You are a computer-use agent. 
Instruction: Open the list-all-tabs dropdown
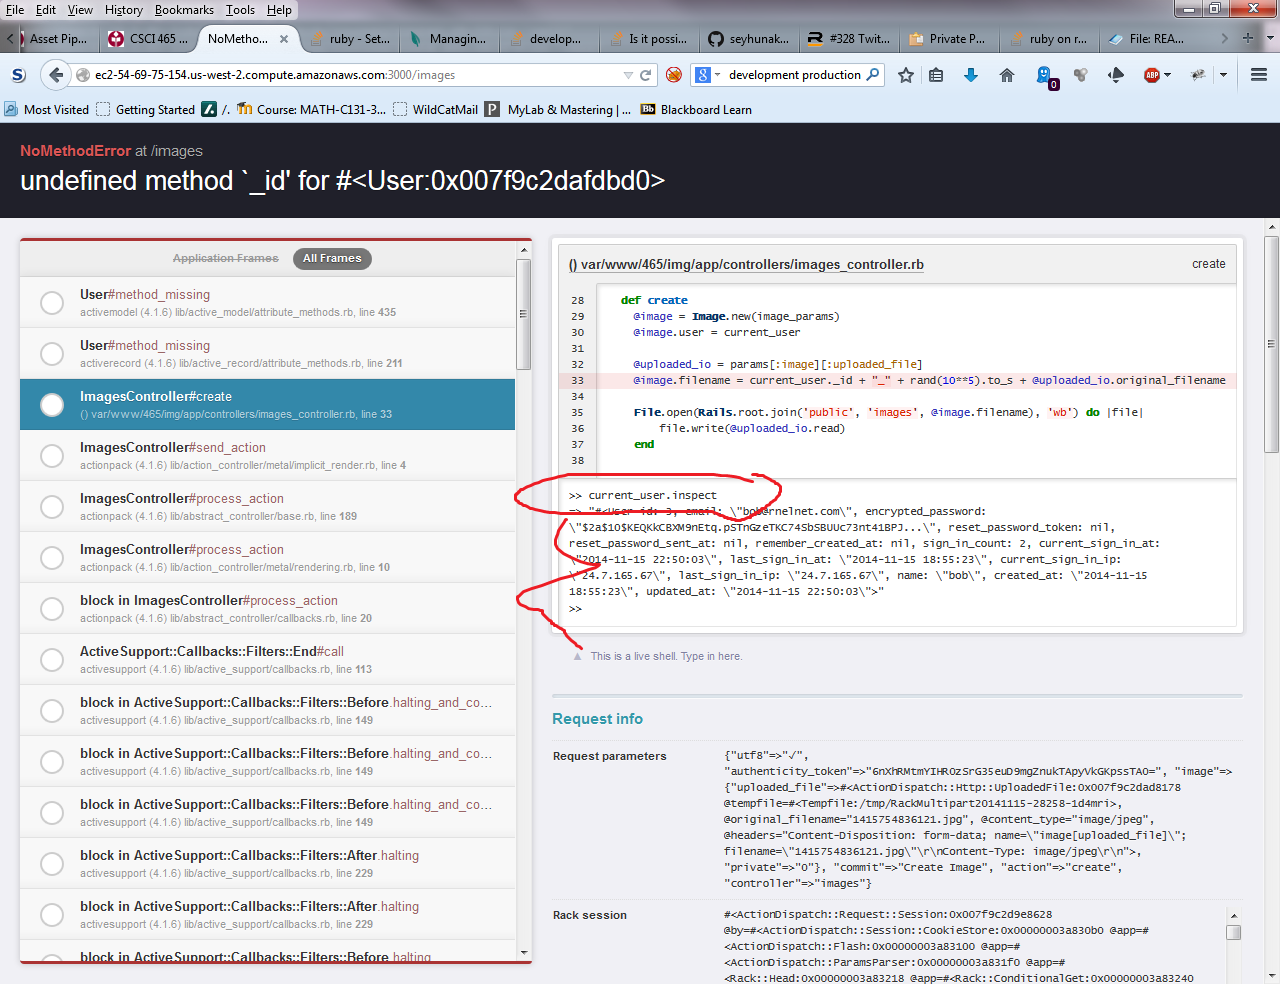(1270, 38)
